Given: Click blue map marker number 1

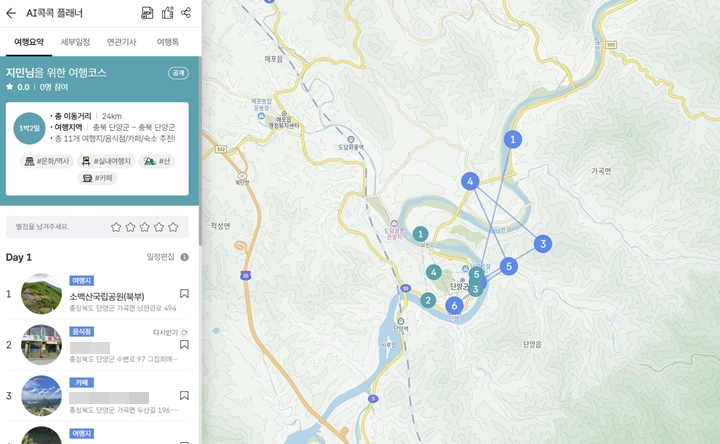Looking at the screenshot, I should pyautogui.click(x=513, y=140).
